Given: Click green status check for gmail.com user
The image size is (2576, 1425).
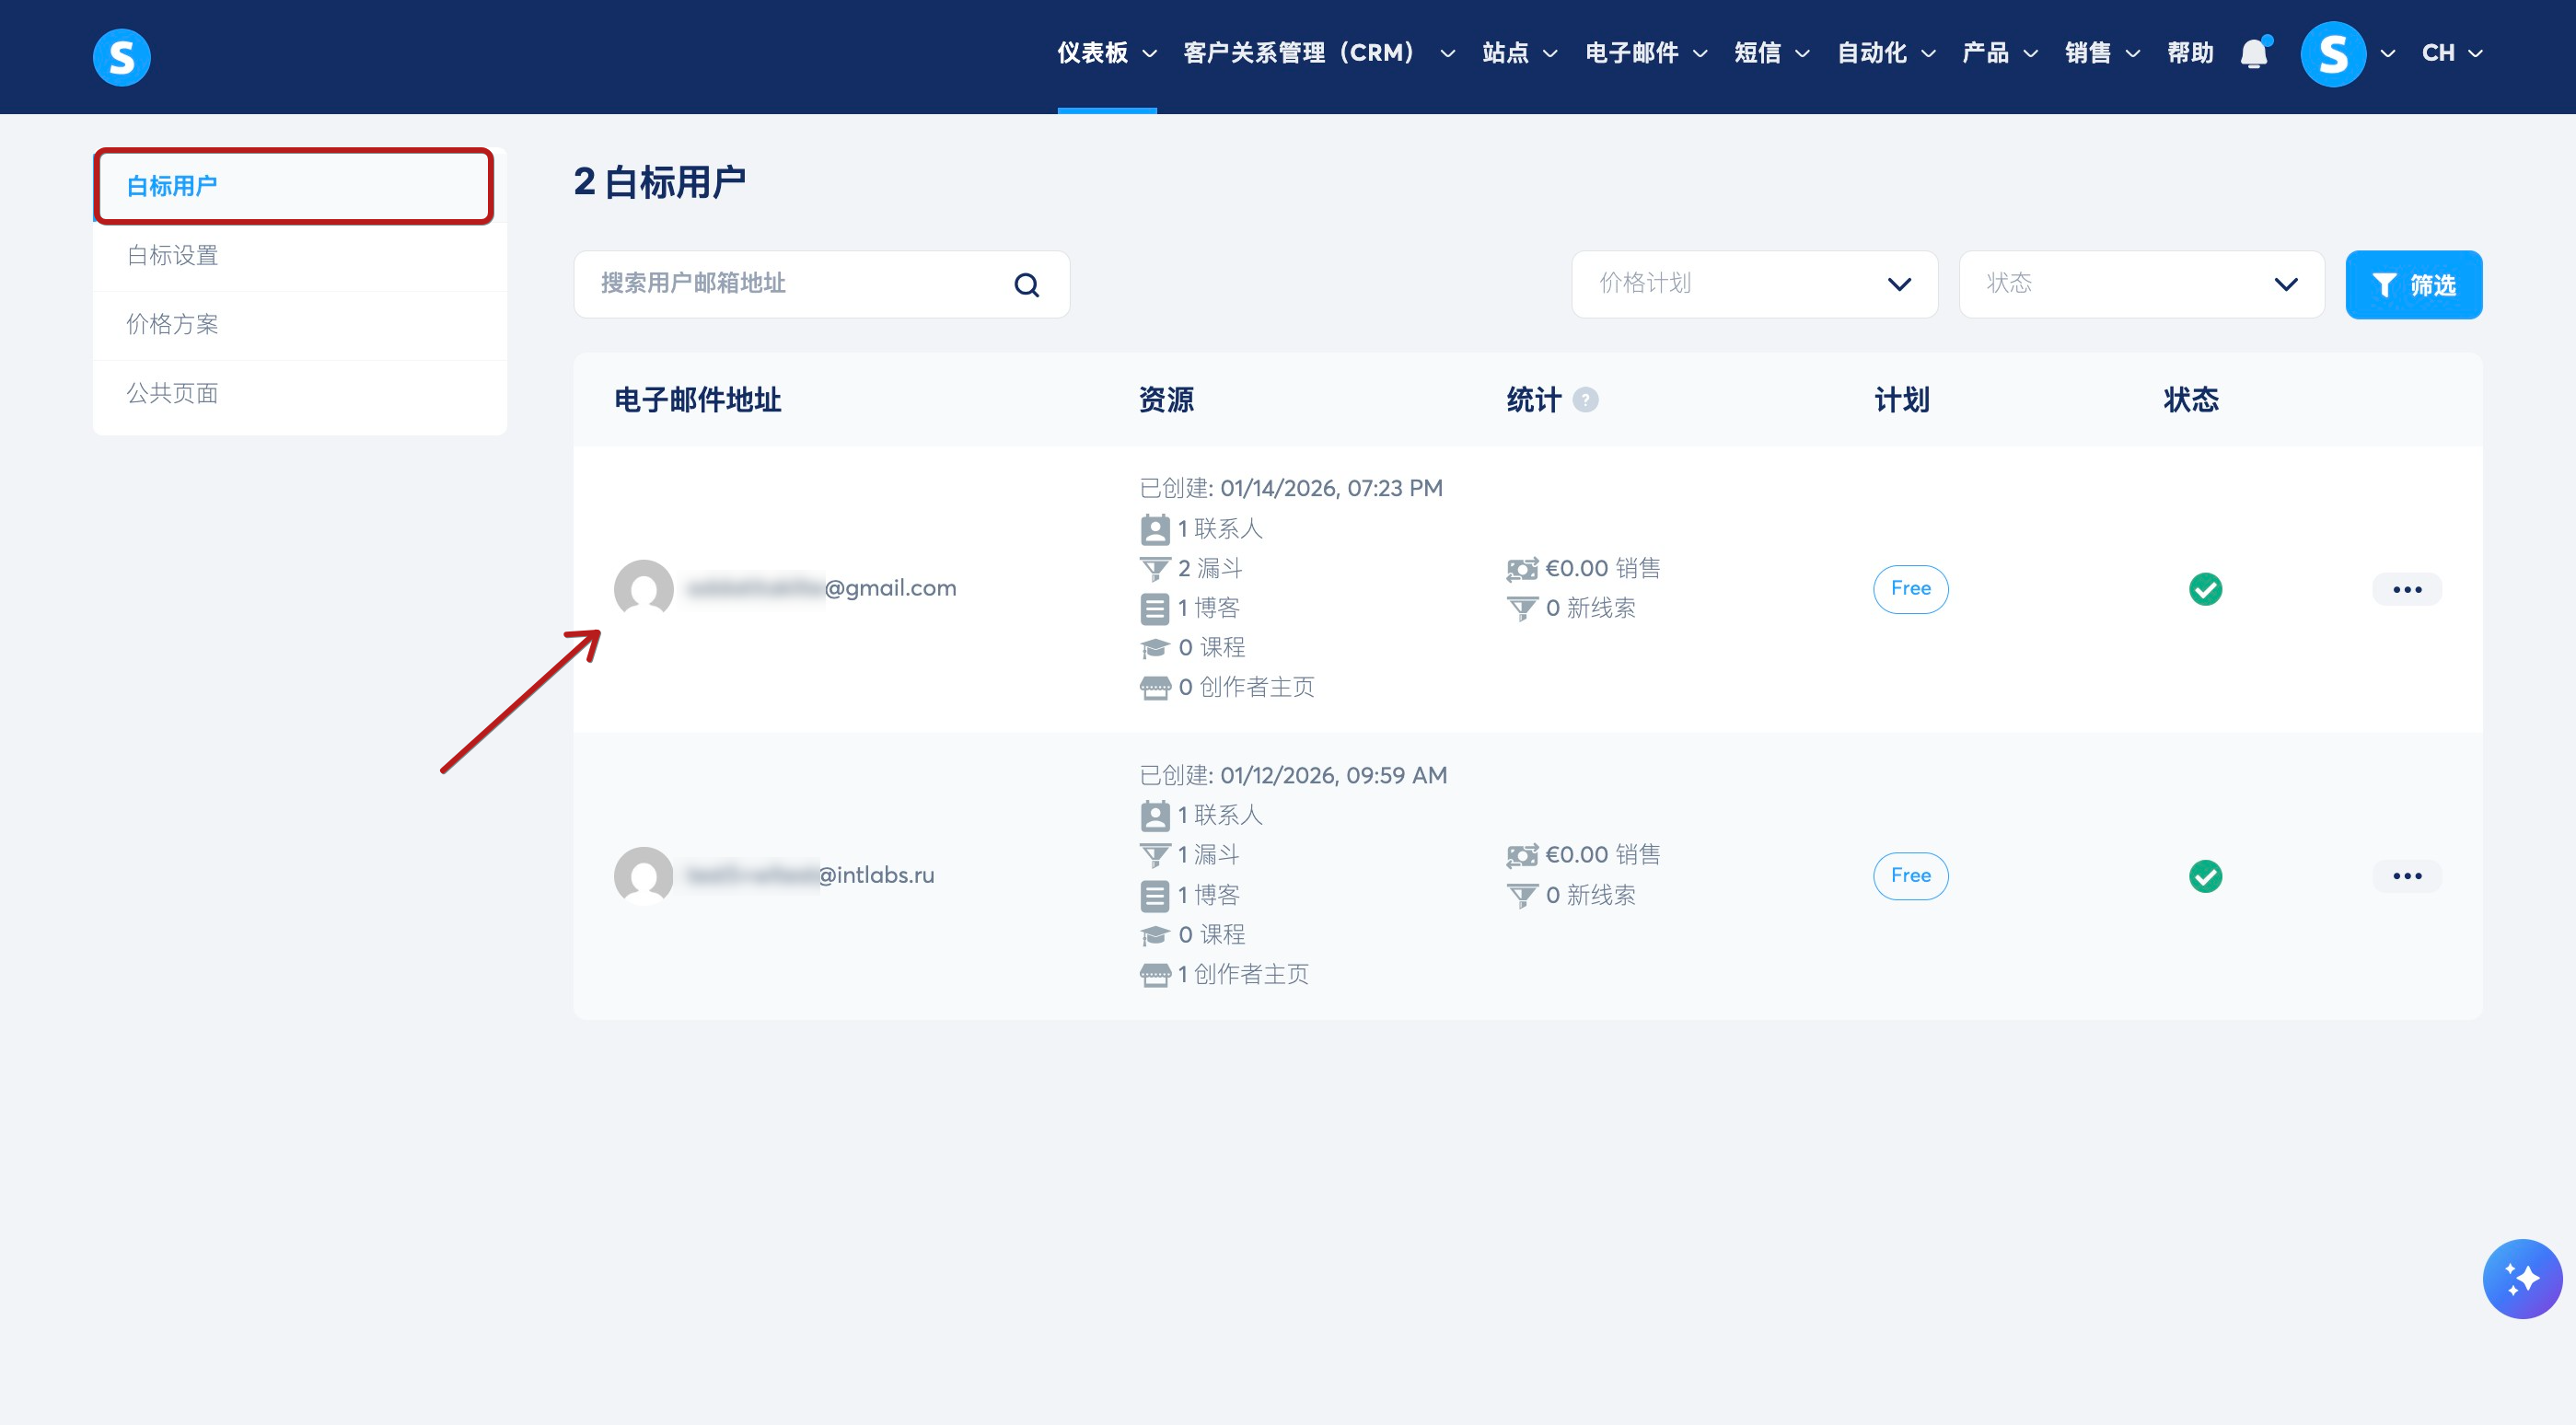Looking at the screenshot, I should pos(2205,589).
